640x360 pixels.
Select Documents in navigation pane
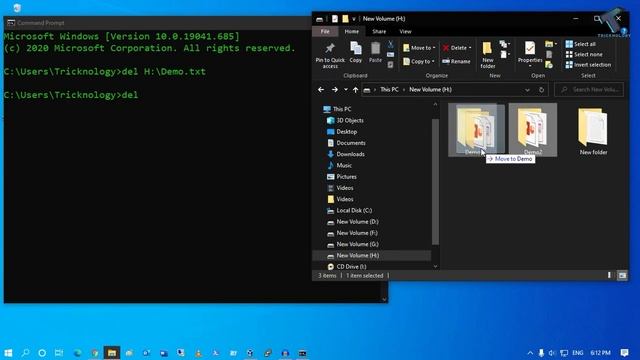coord(346,143)
